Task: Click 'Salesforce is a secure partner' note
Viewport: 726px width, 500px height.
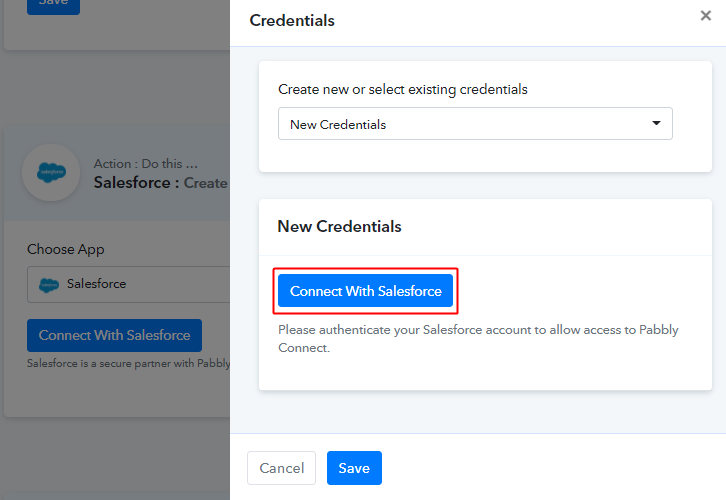Action: click(129, 363)
